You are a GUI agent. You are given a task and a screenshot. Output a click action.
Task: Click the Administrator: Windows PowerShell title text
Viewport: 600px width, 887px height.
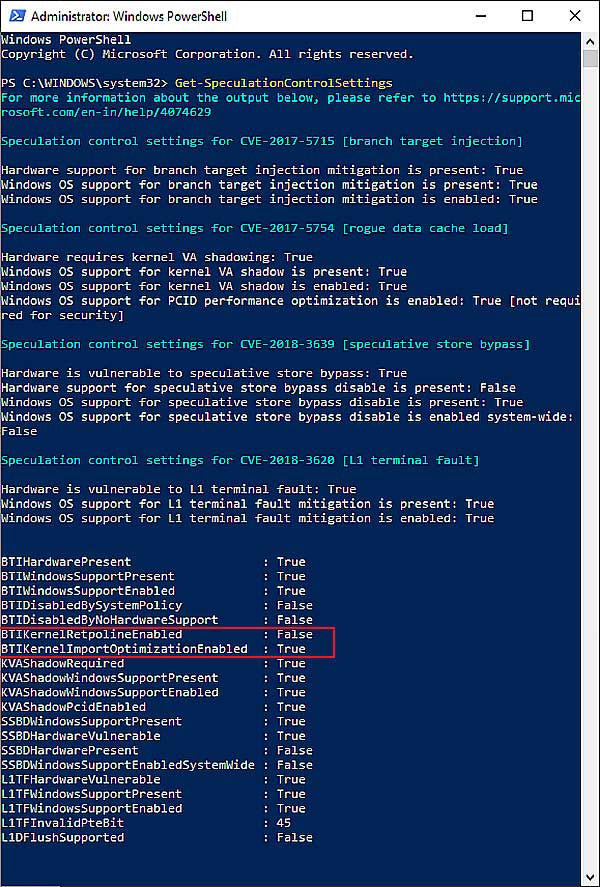[129, 16]
